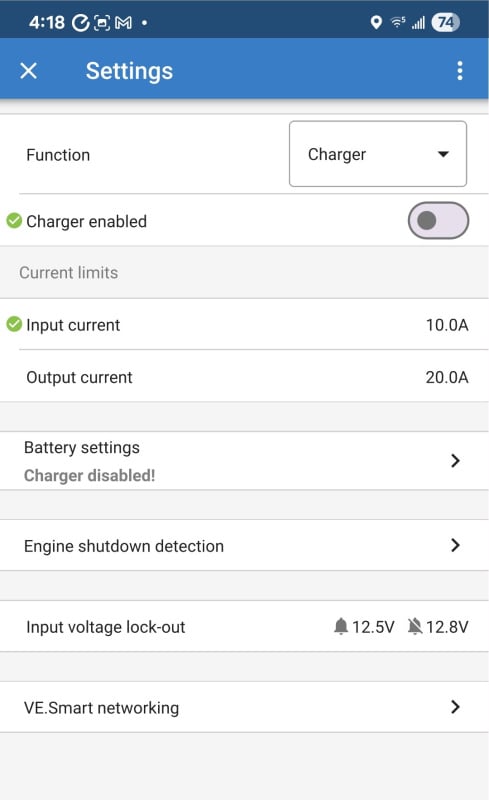The width and height of the screenshot is (489, 800).
Task: Open the three-dot overflow menu
Action: coord(460,70)
